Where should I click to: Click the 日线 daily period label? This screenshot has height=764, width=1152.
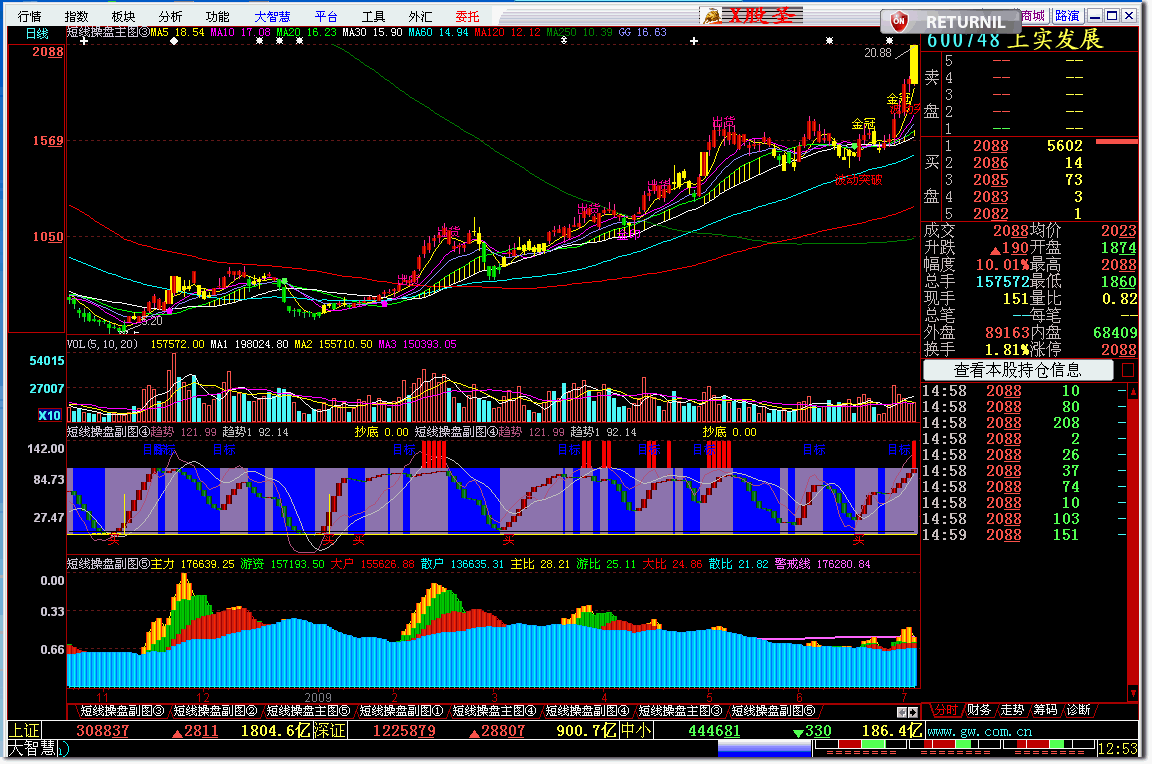pos(37,34)
